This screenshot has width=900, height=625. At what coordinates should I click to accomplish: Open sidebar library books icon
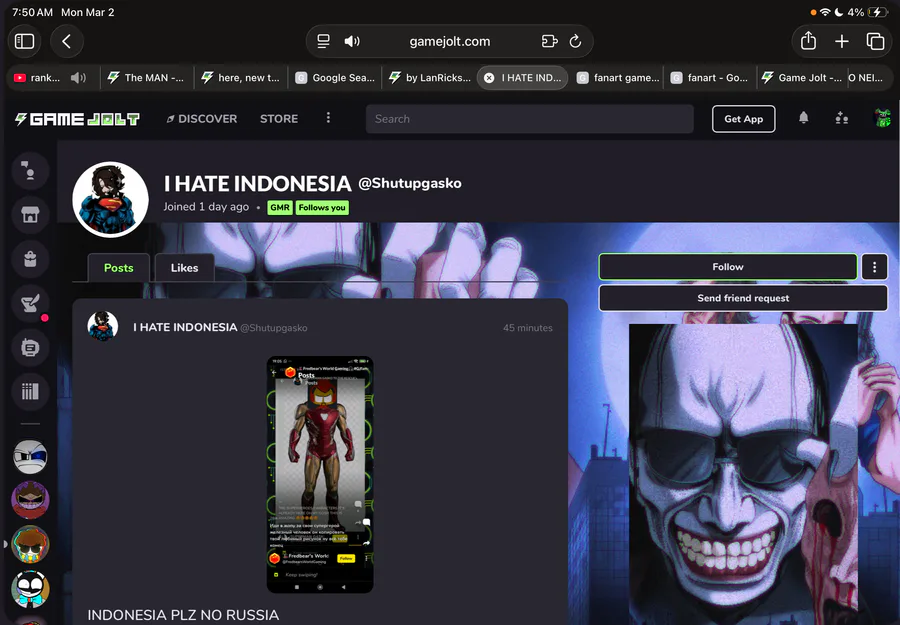coord(30,391)
